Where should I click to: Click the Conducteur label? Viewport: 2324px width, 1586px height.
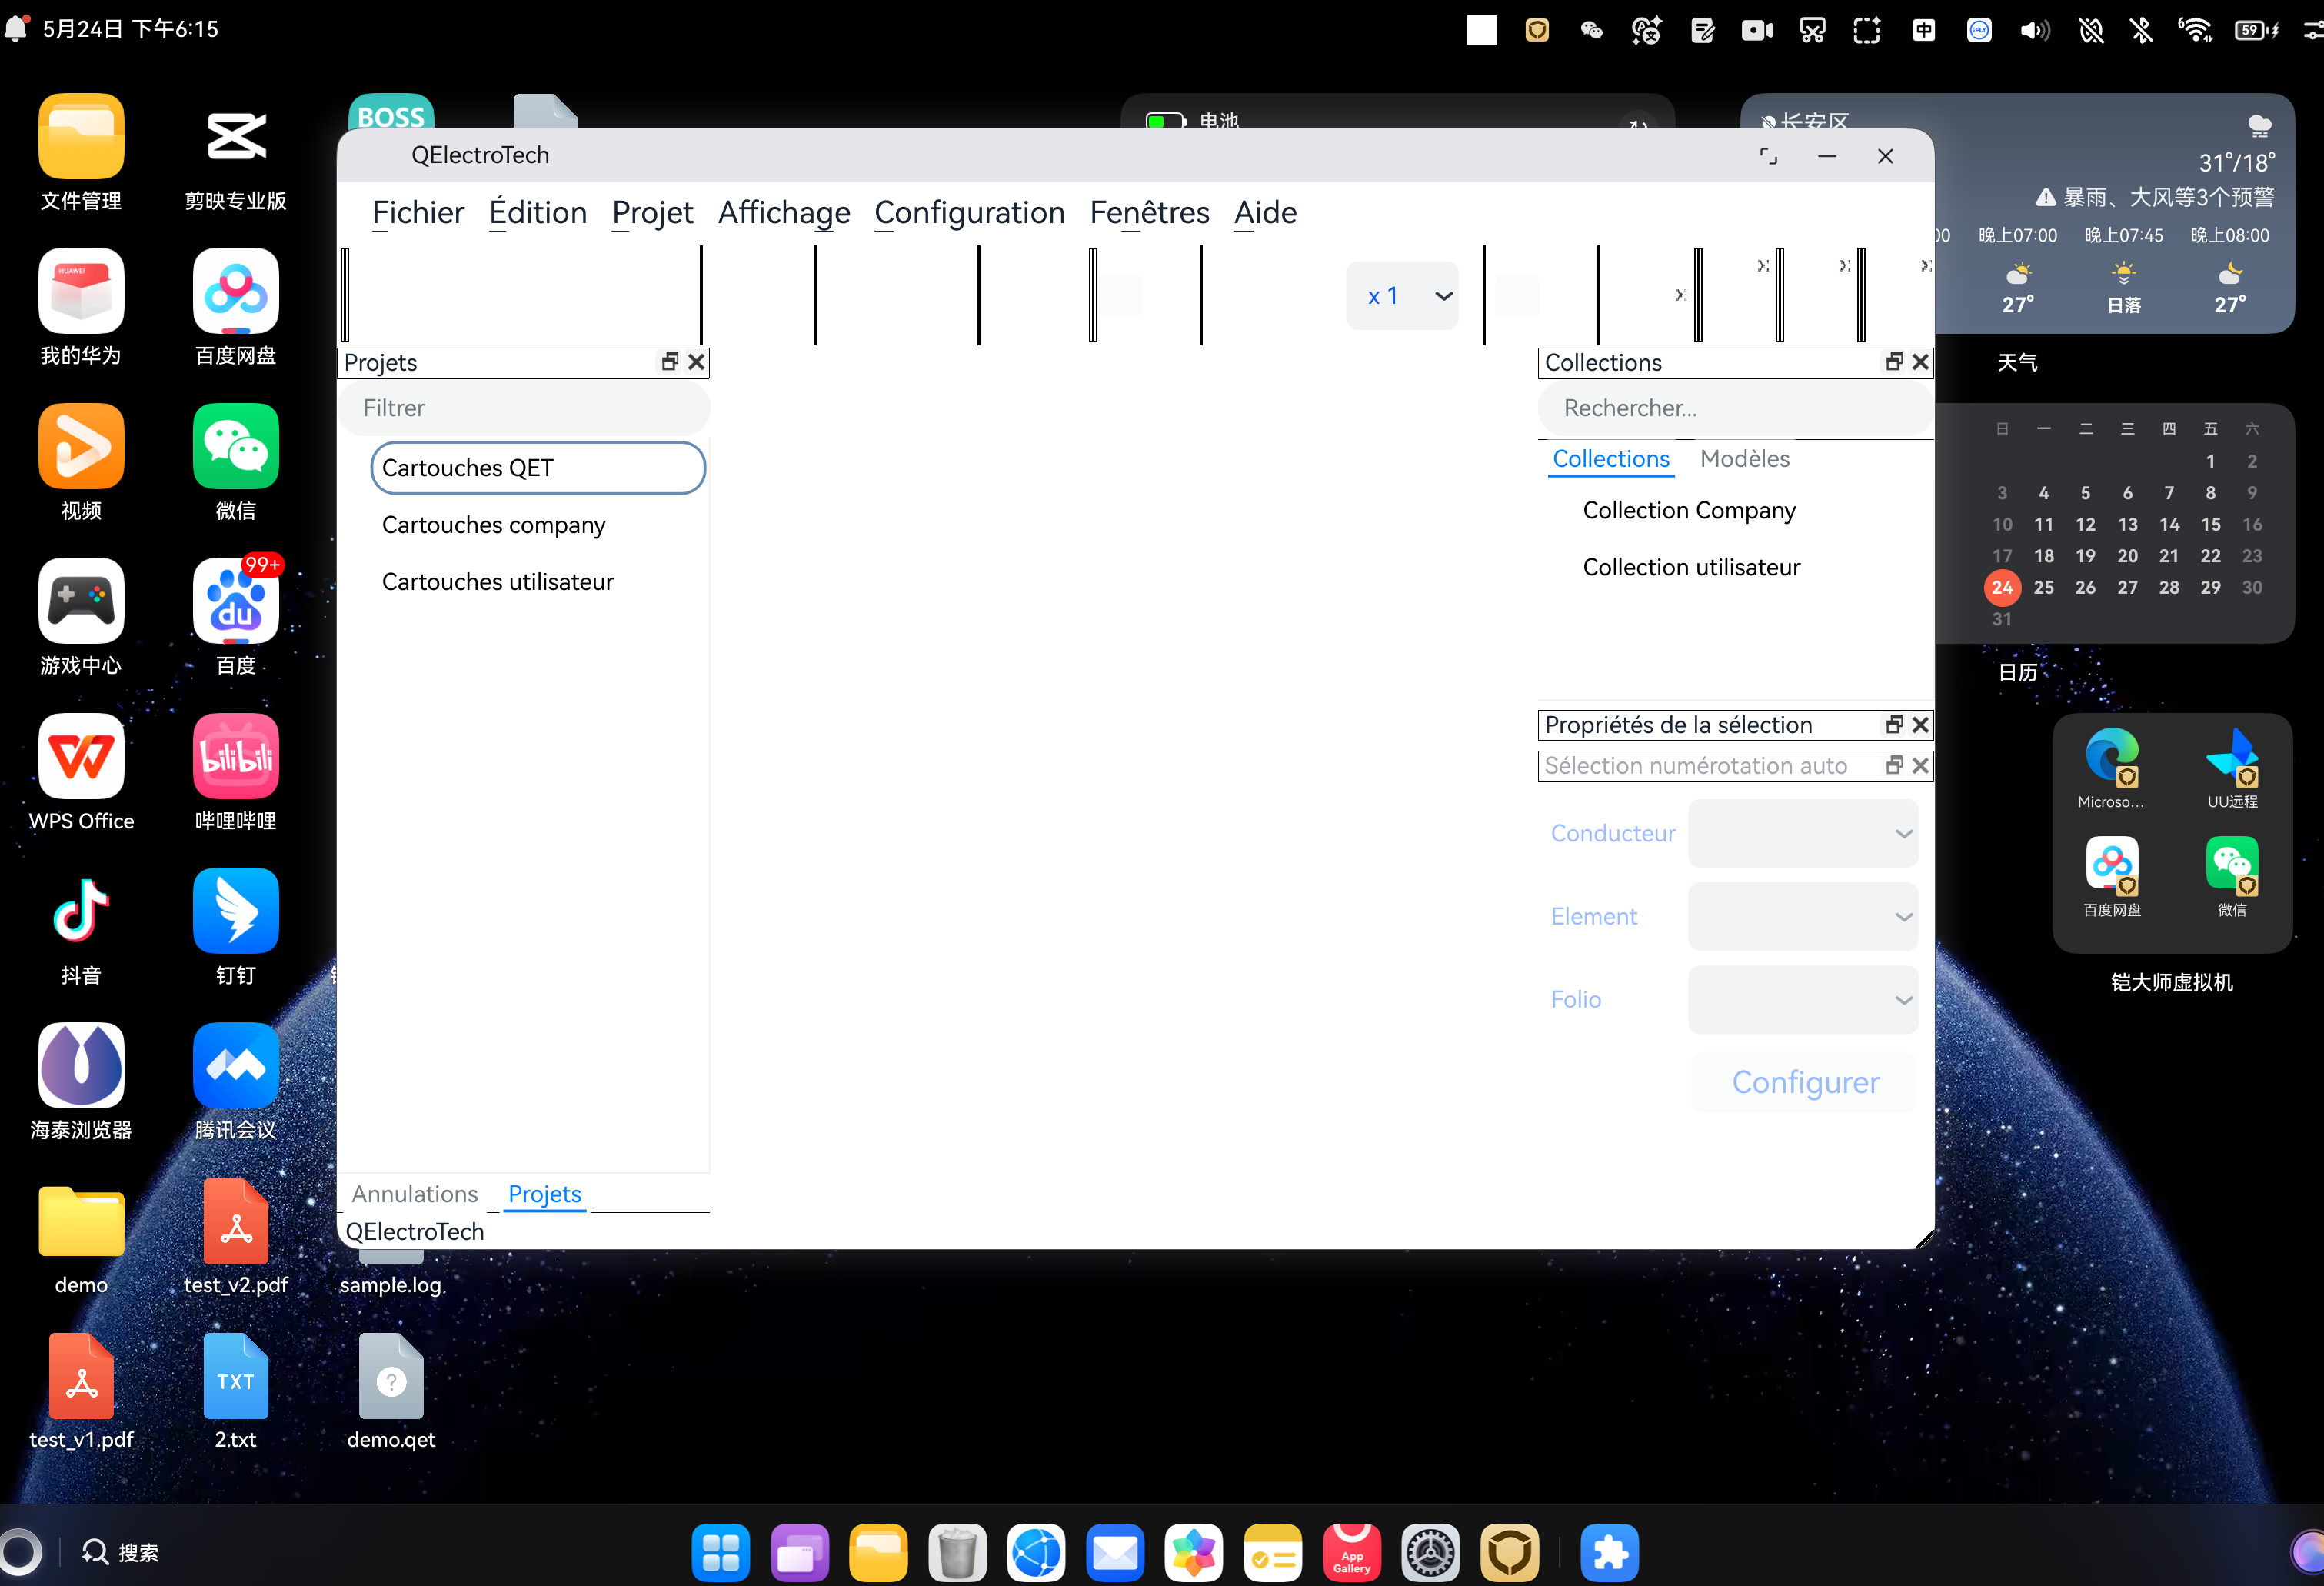(x=1612, y=833)
